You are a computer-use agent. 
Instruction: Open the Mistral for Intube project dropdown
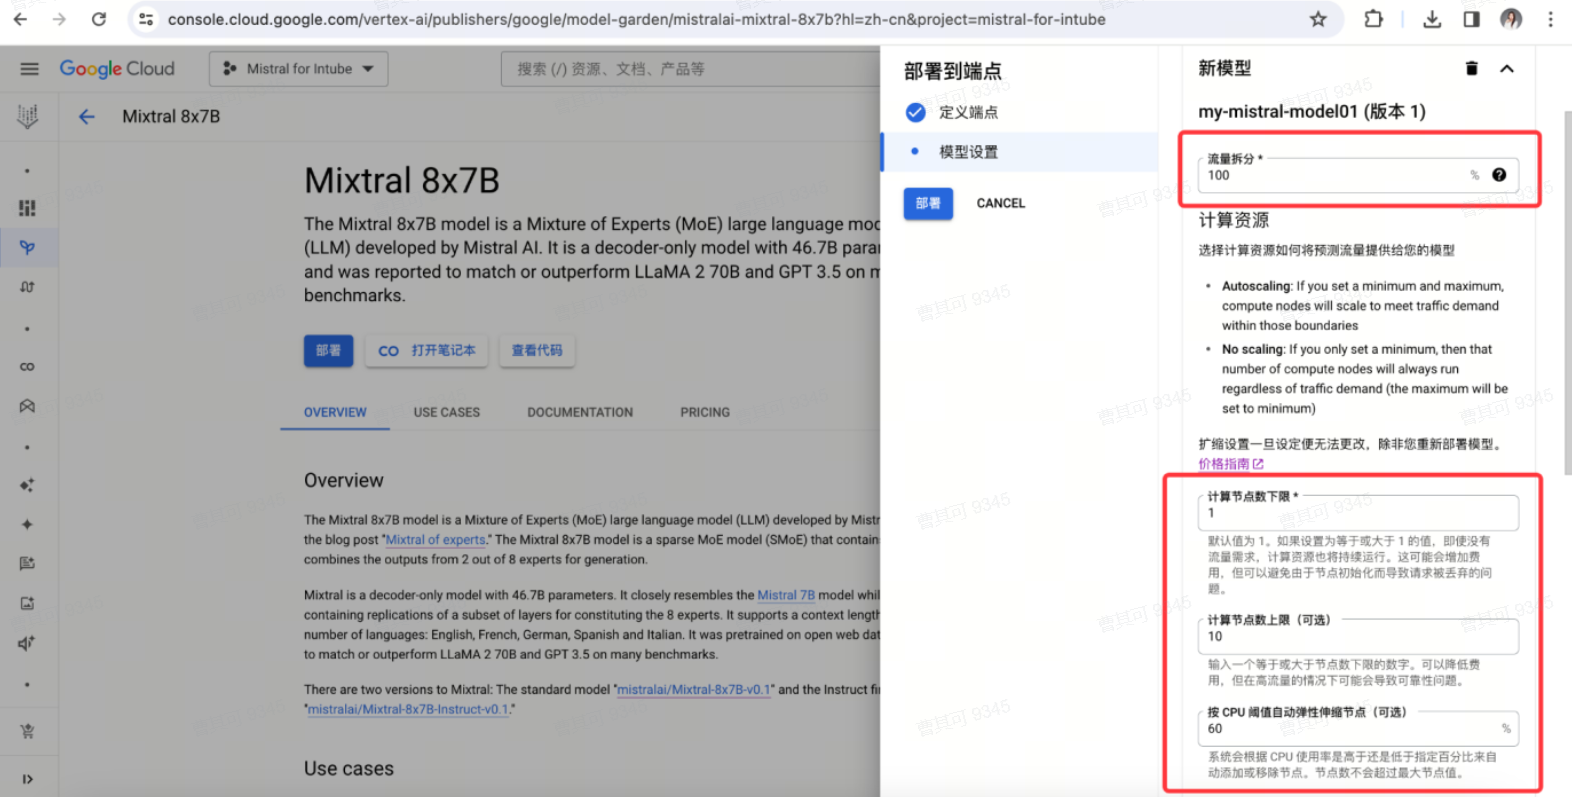pyautogui.click(x=298, y=69)
